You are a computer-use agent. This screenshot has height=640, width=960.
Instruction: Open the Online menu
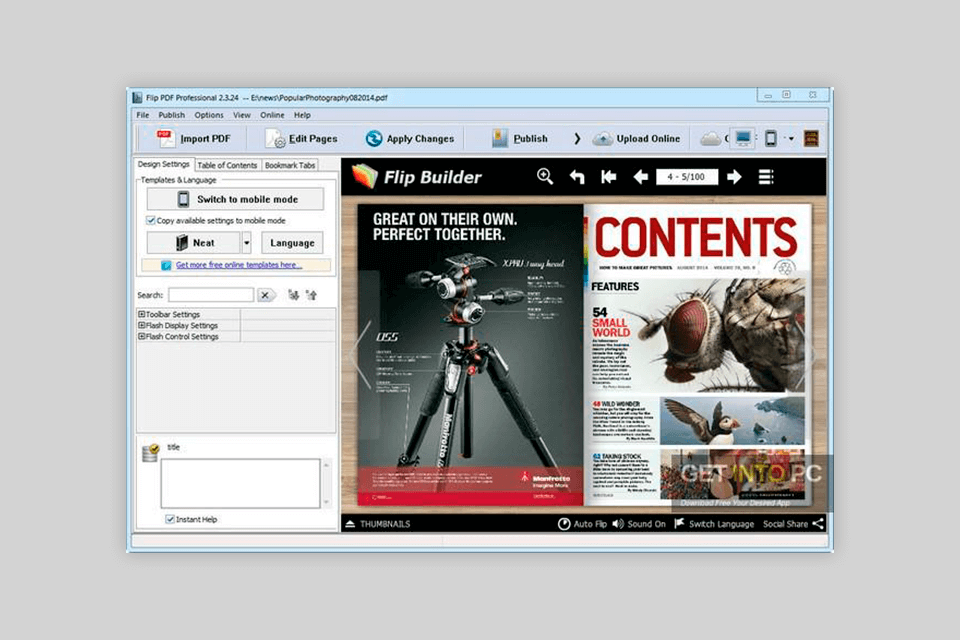[x=272, y=115]
